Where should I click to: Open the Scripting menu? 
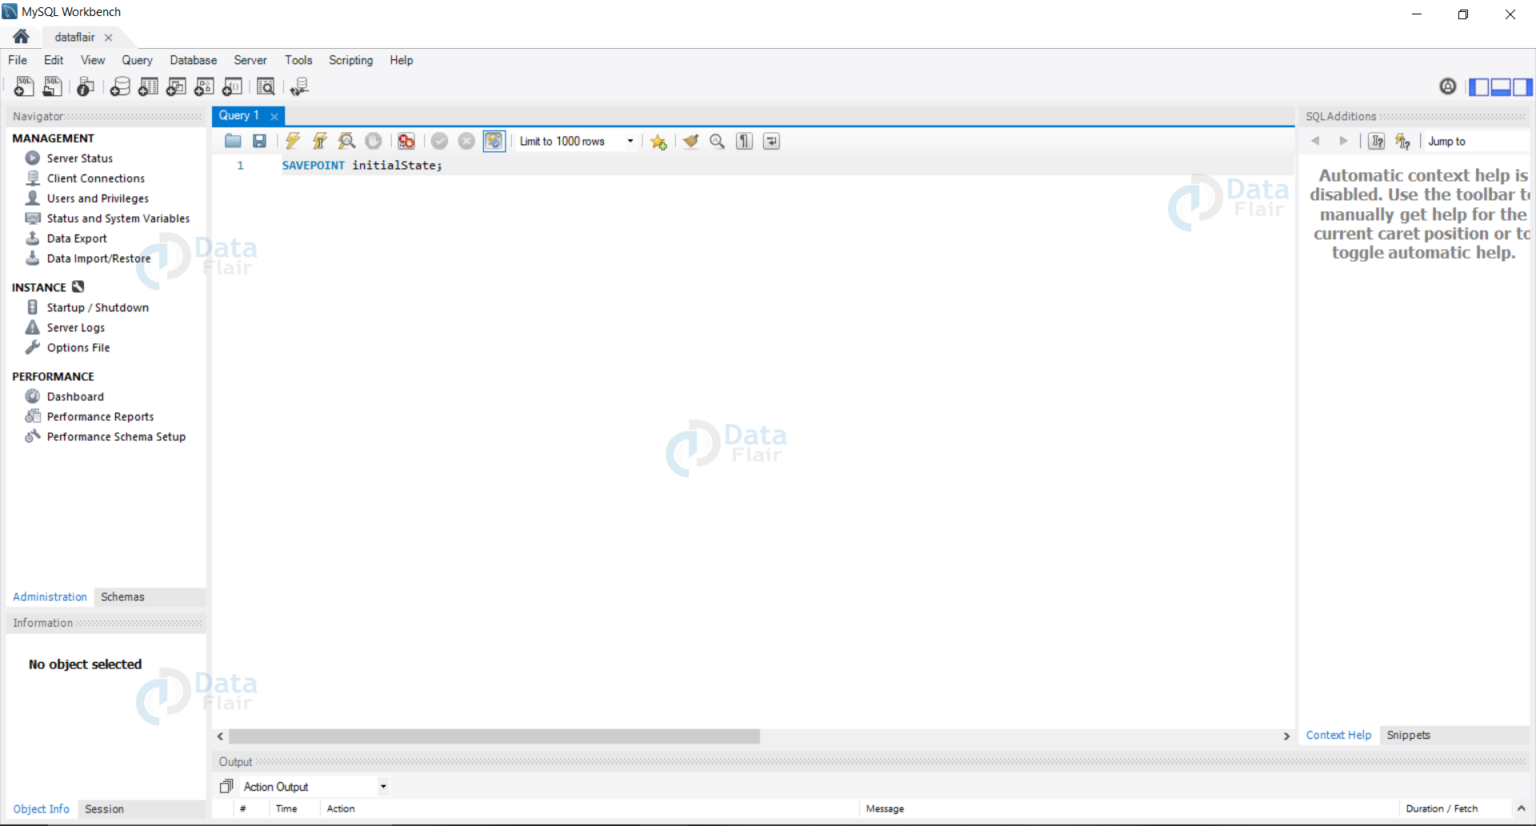pos(351,60)
